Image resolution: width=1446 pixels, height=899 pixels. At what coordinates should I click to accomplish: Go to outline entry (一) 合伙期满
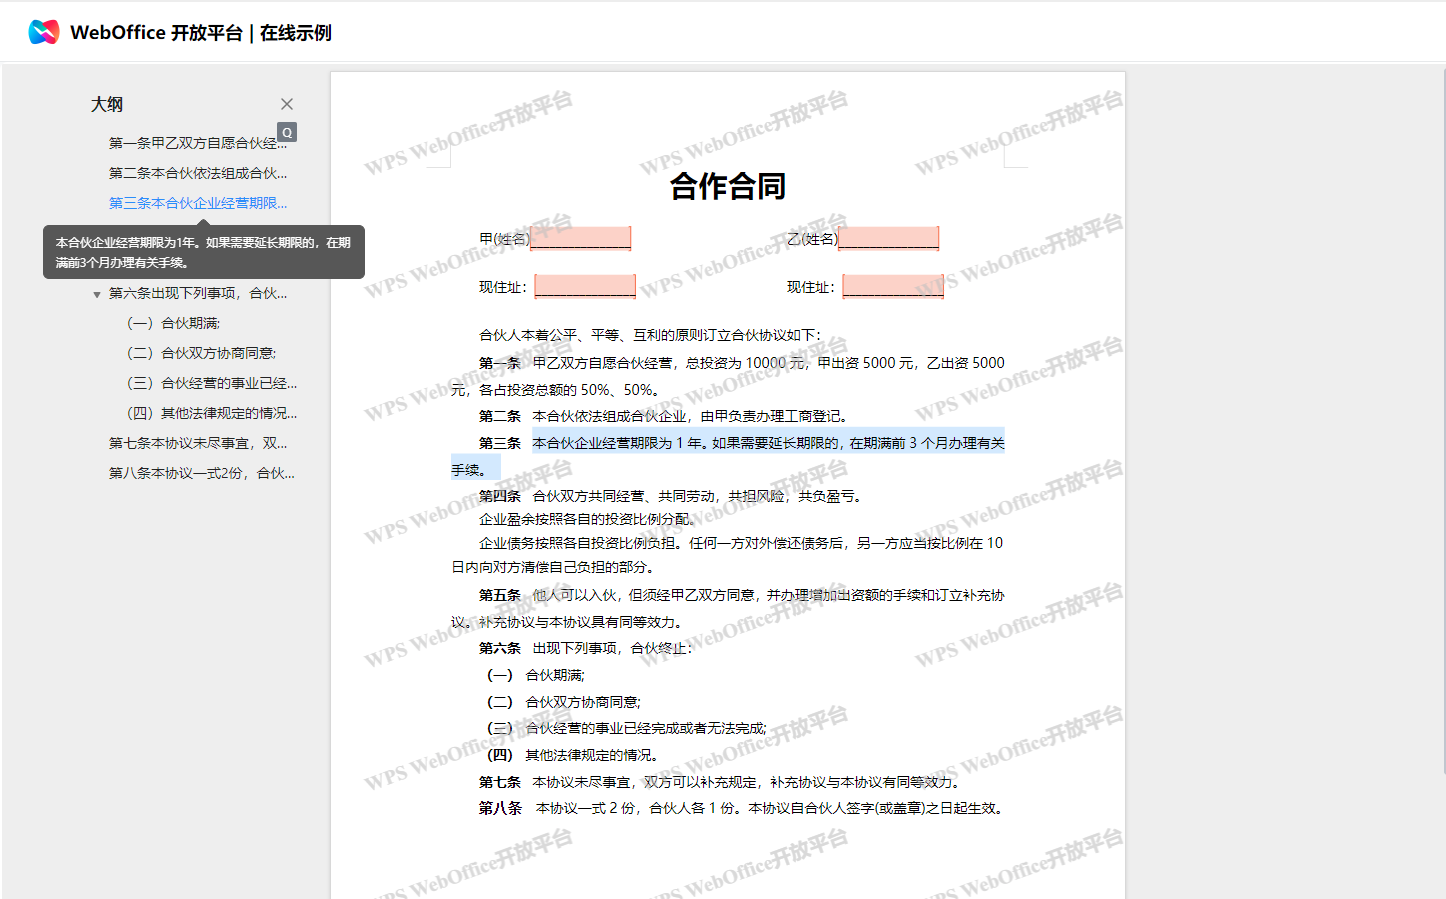tap(173, 323)
